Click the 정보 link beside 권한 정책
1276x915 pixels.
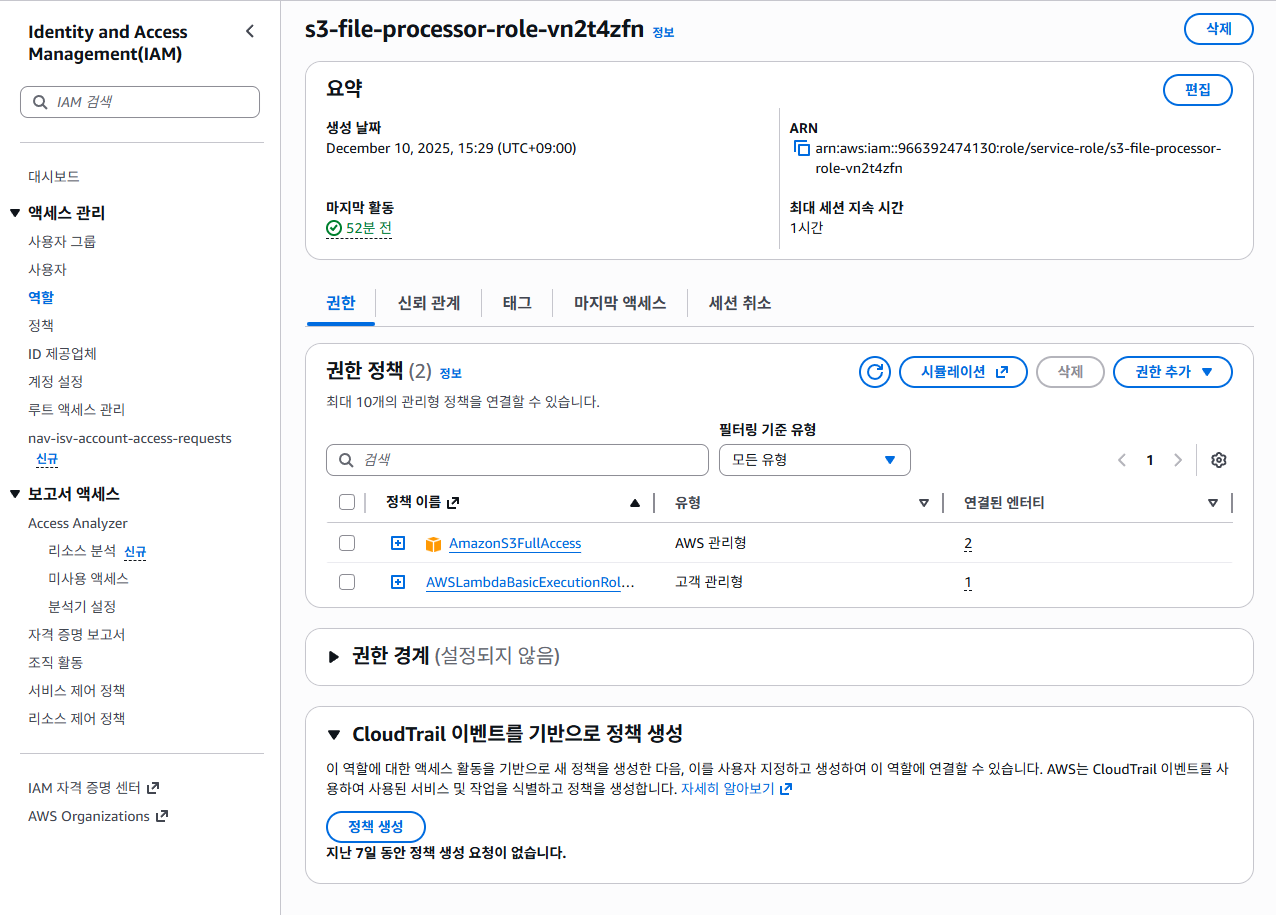coord(451,373)
